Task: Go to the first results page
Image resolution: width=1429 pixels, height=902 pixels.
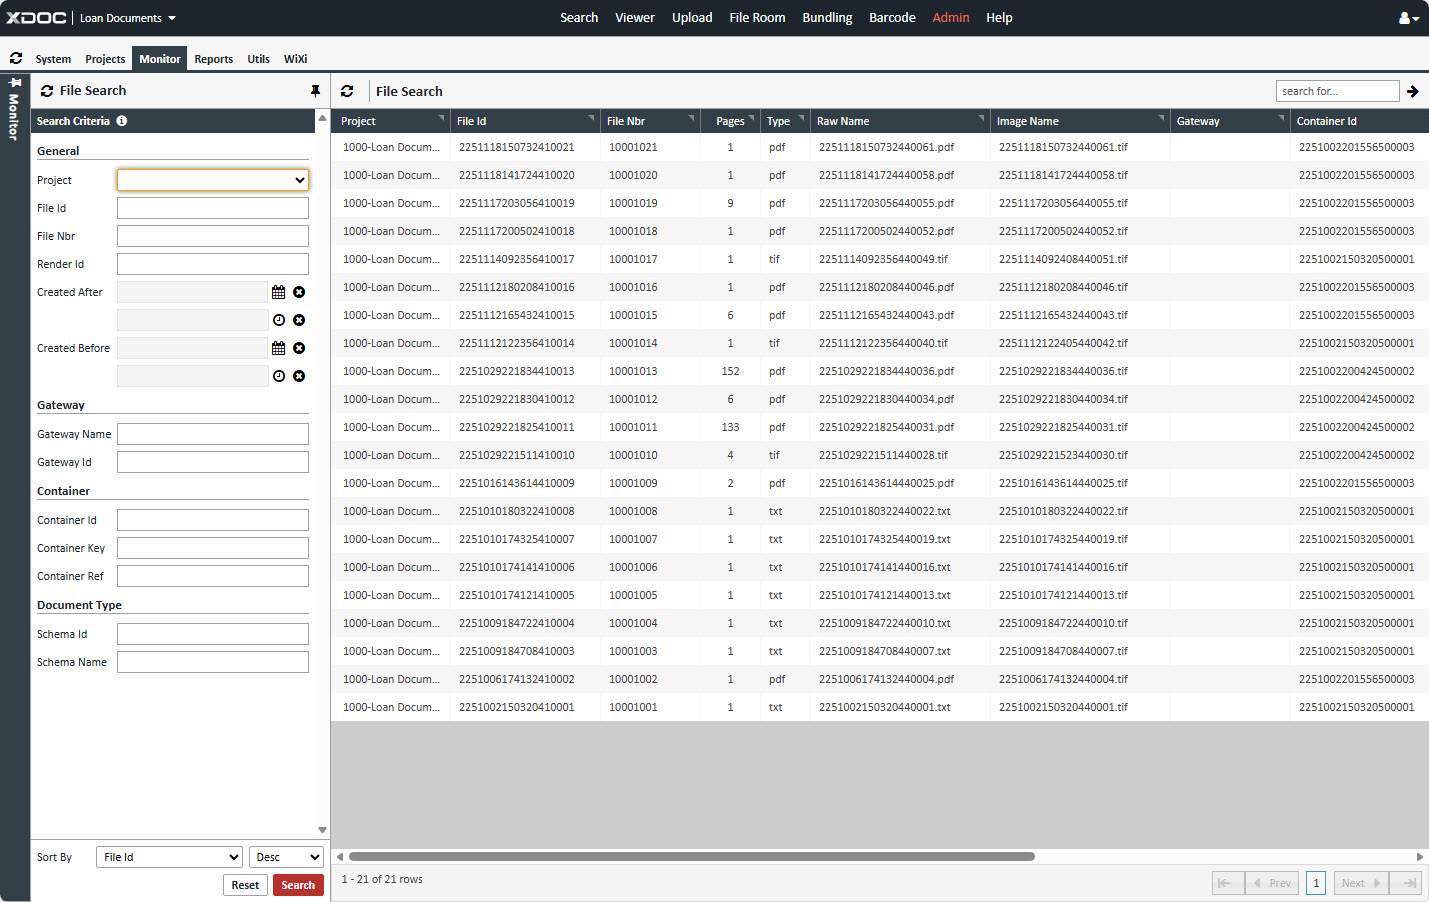Action: pyautogui.click(x=1227, y=883)
